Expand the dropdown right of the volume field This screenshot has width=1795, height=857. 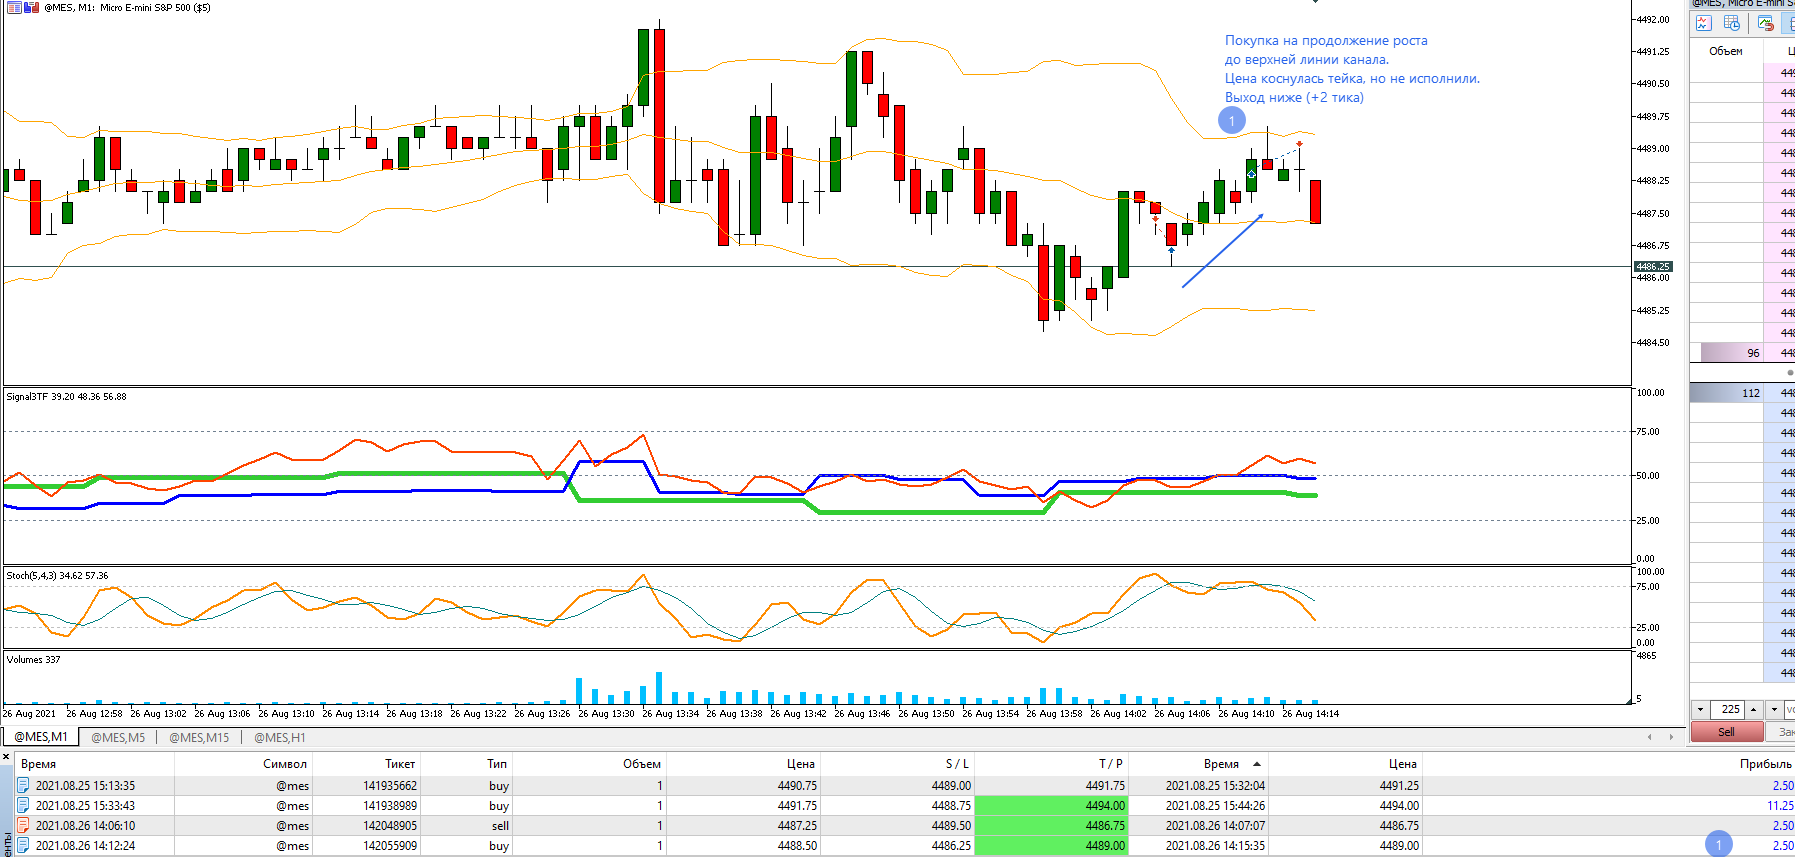tap(1774, 709)
